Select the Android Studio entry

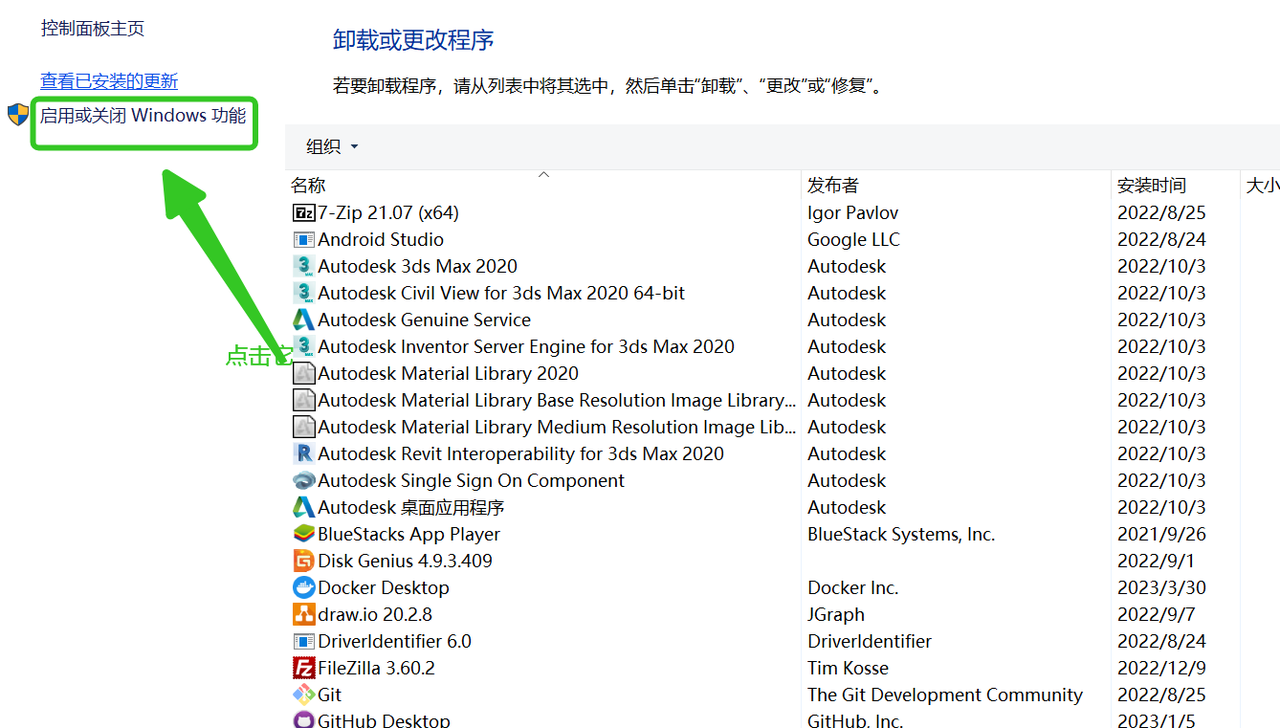click(381, 240)
